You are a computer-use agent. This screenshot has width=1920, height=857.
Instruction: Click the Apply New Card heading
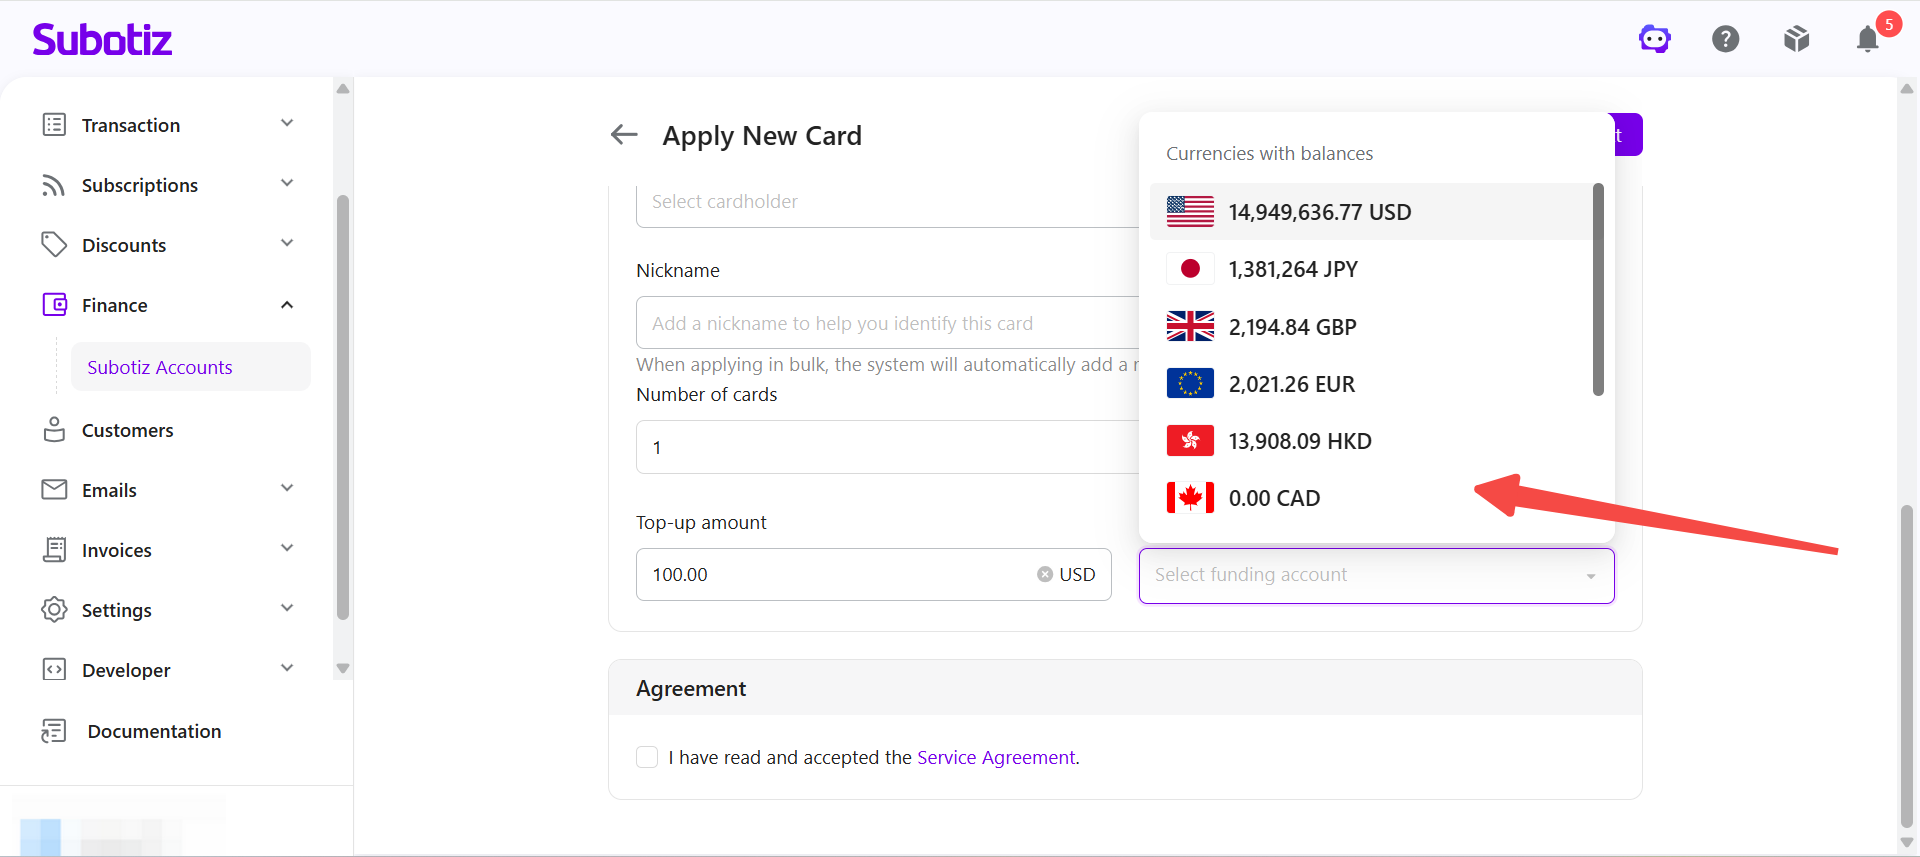click(762, 135)
